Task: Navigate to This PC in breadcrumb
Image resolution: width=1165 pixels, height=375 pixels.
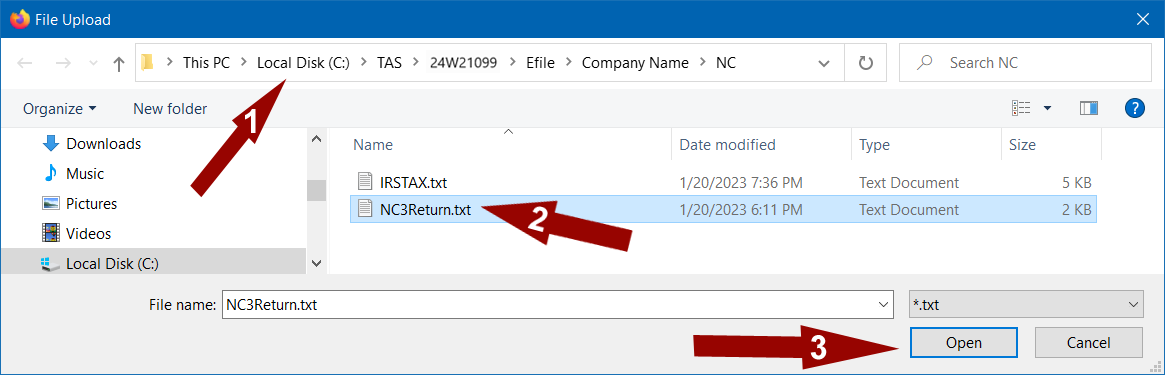Action: [x=206, y=63]
